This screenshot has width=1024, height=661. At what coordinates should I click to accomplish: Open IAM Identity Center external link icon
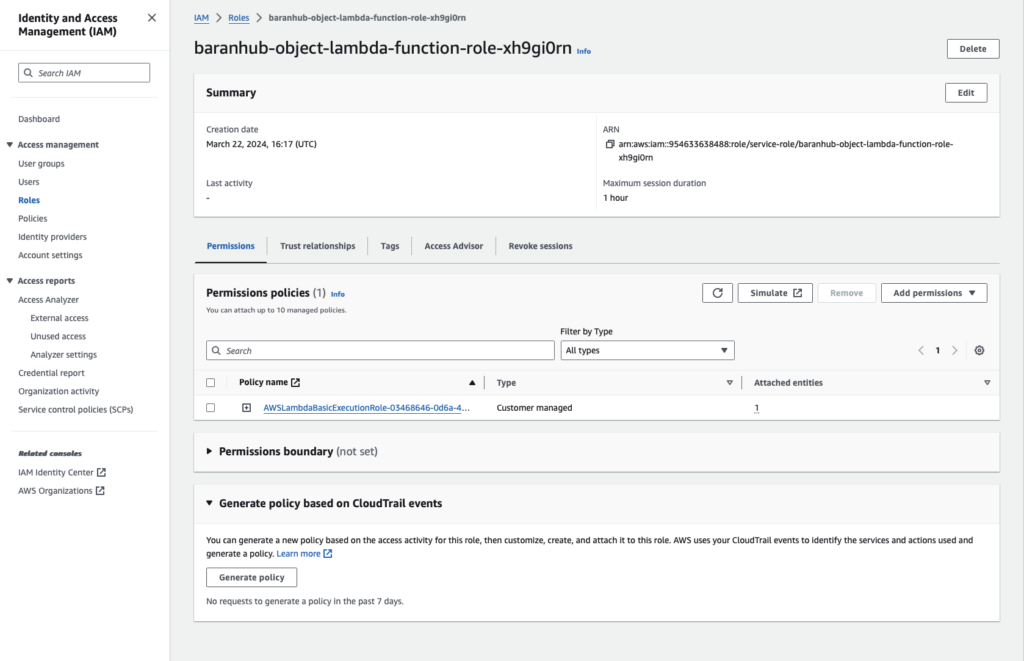point(101,472)
